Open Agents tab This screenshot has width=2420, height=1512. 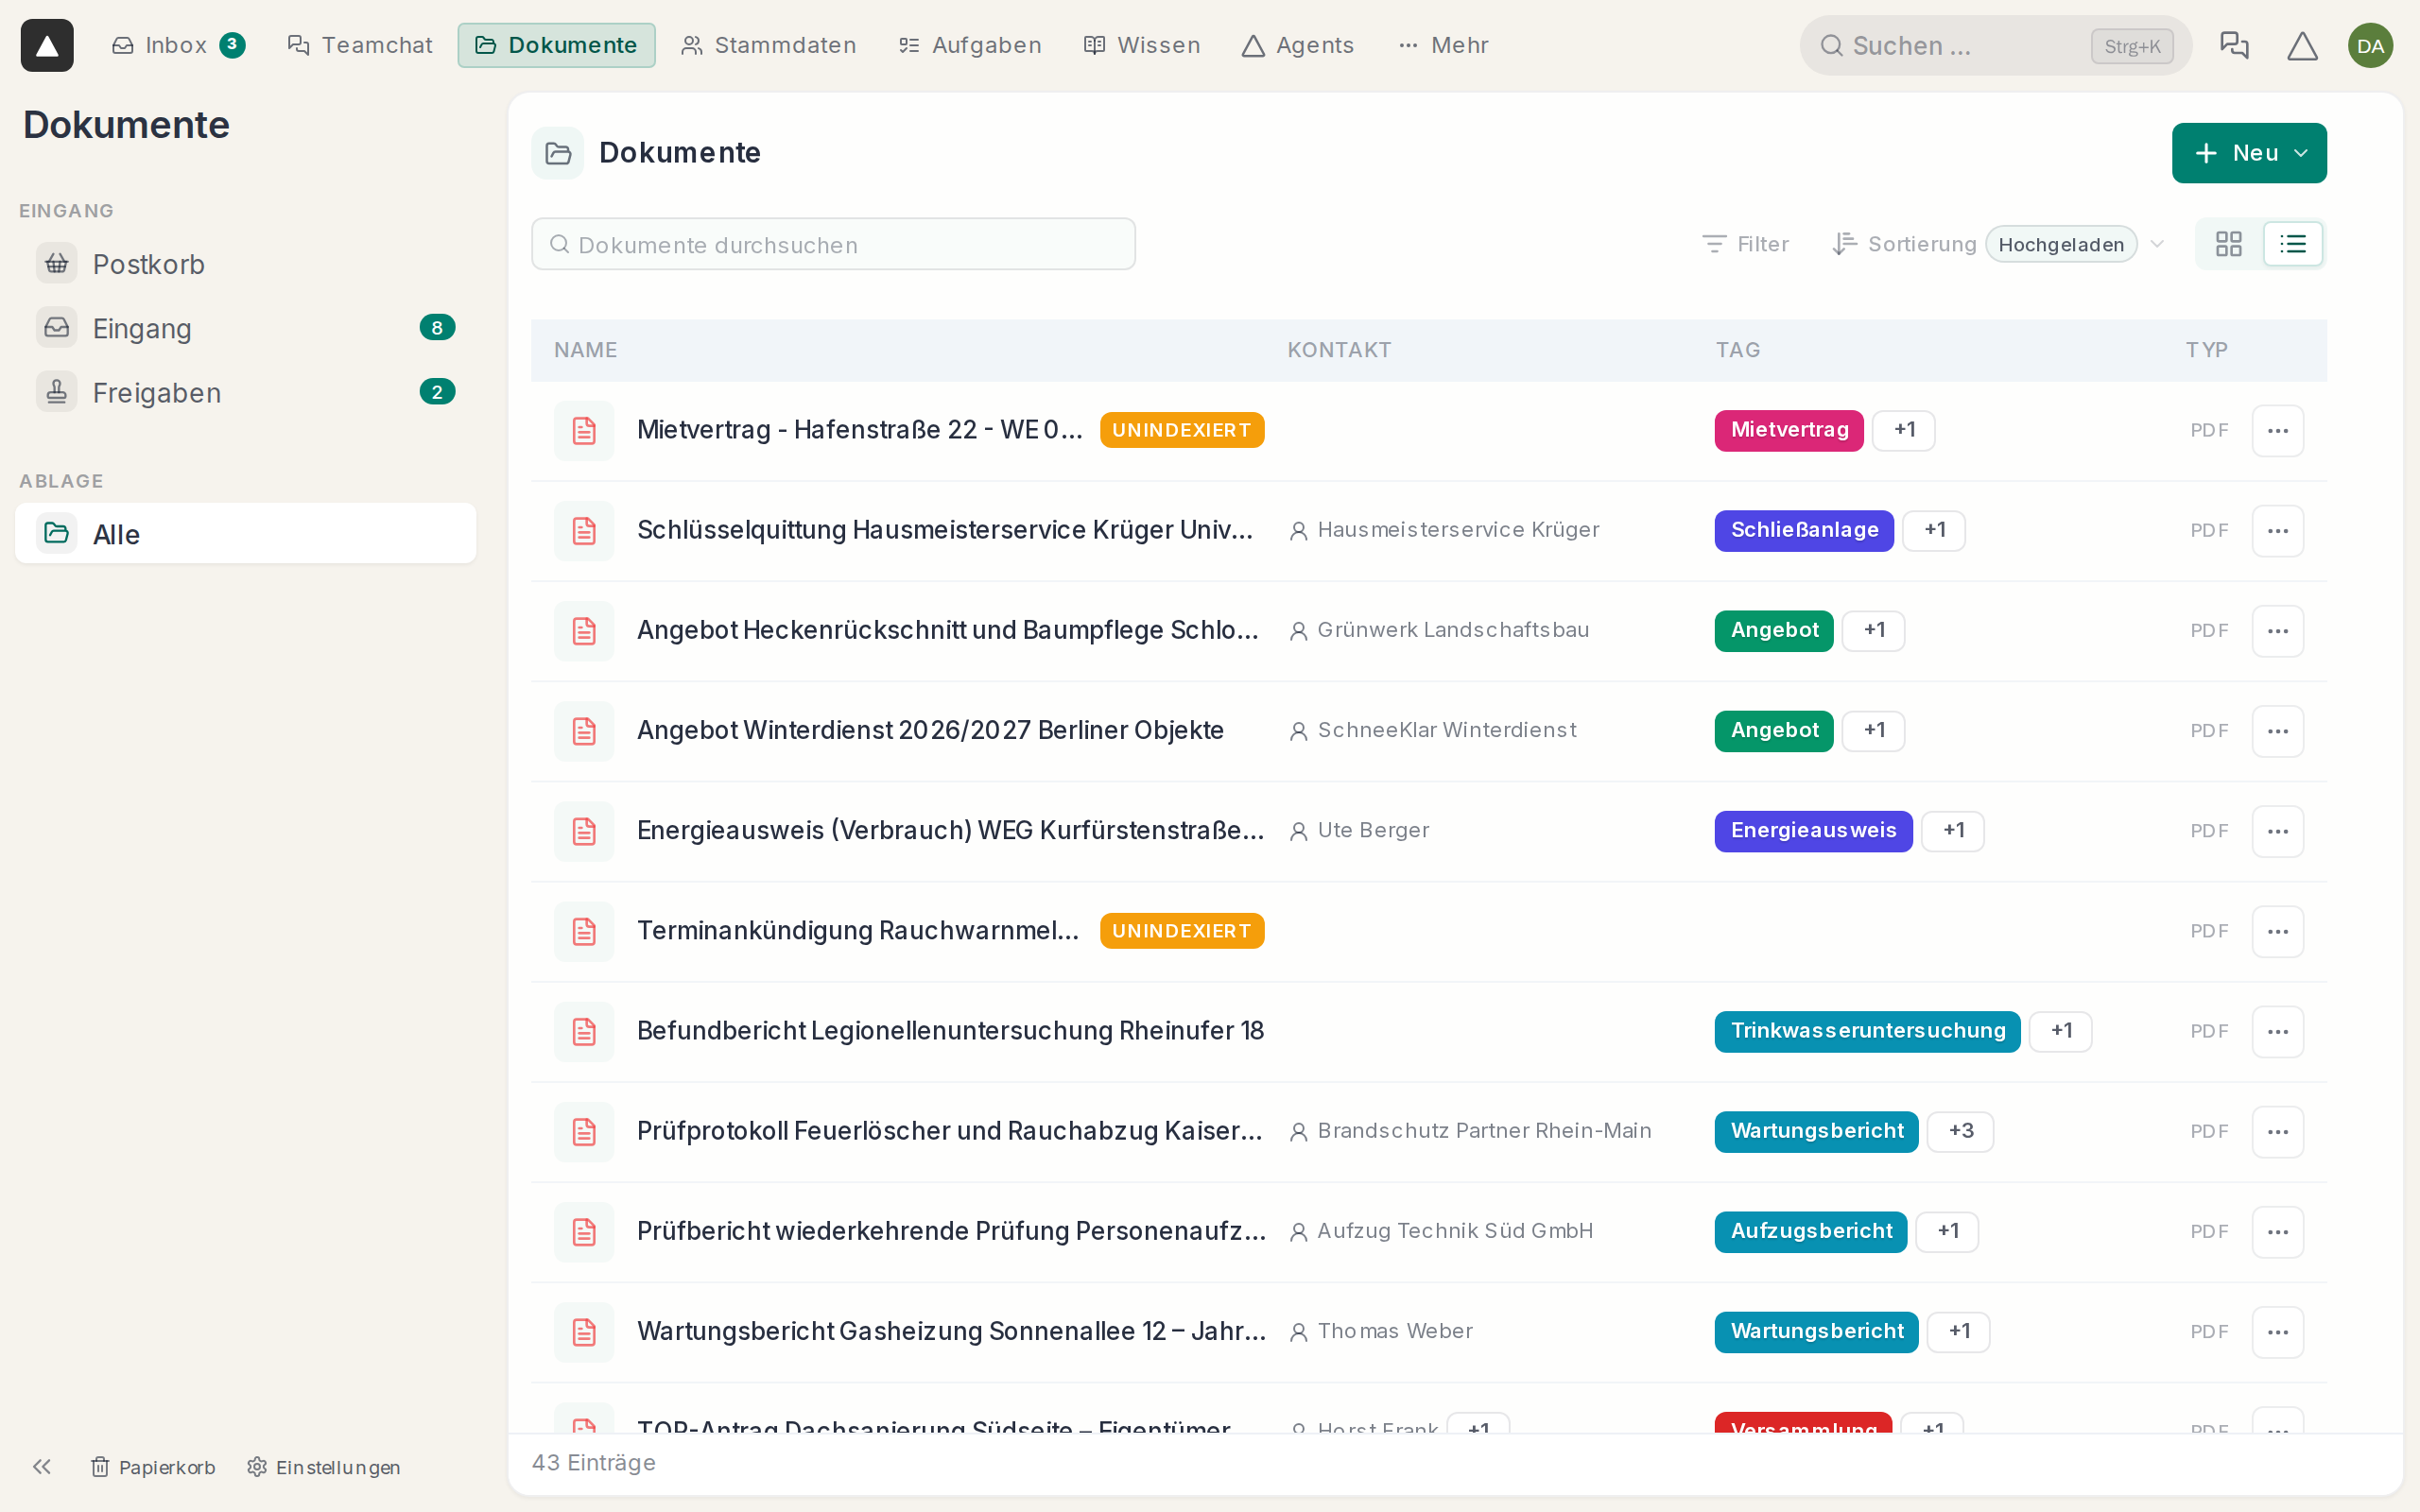[x=1298, y=45]
